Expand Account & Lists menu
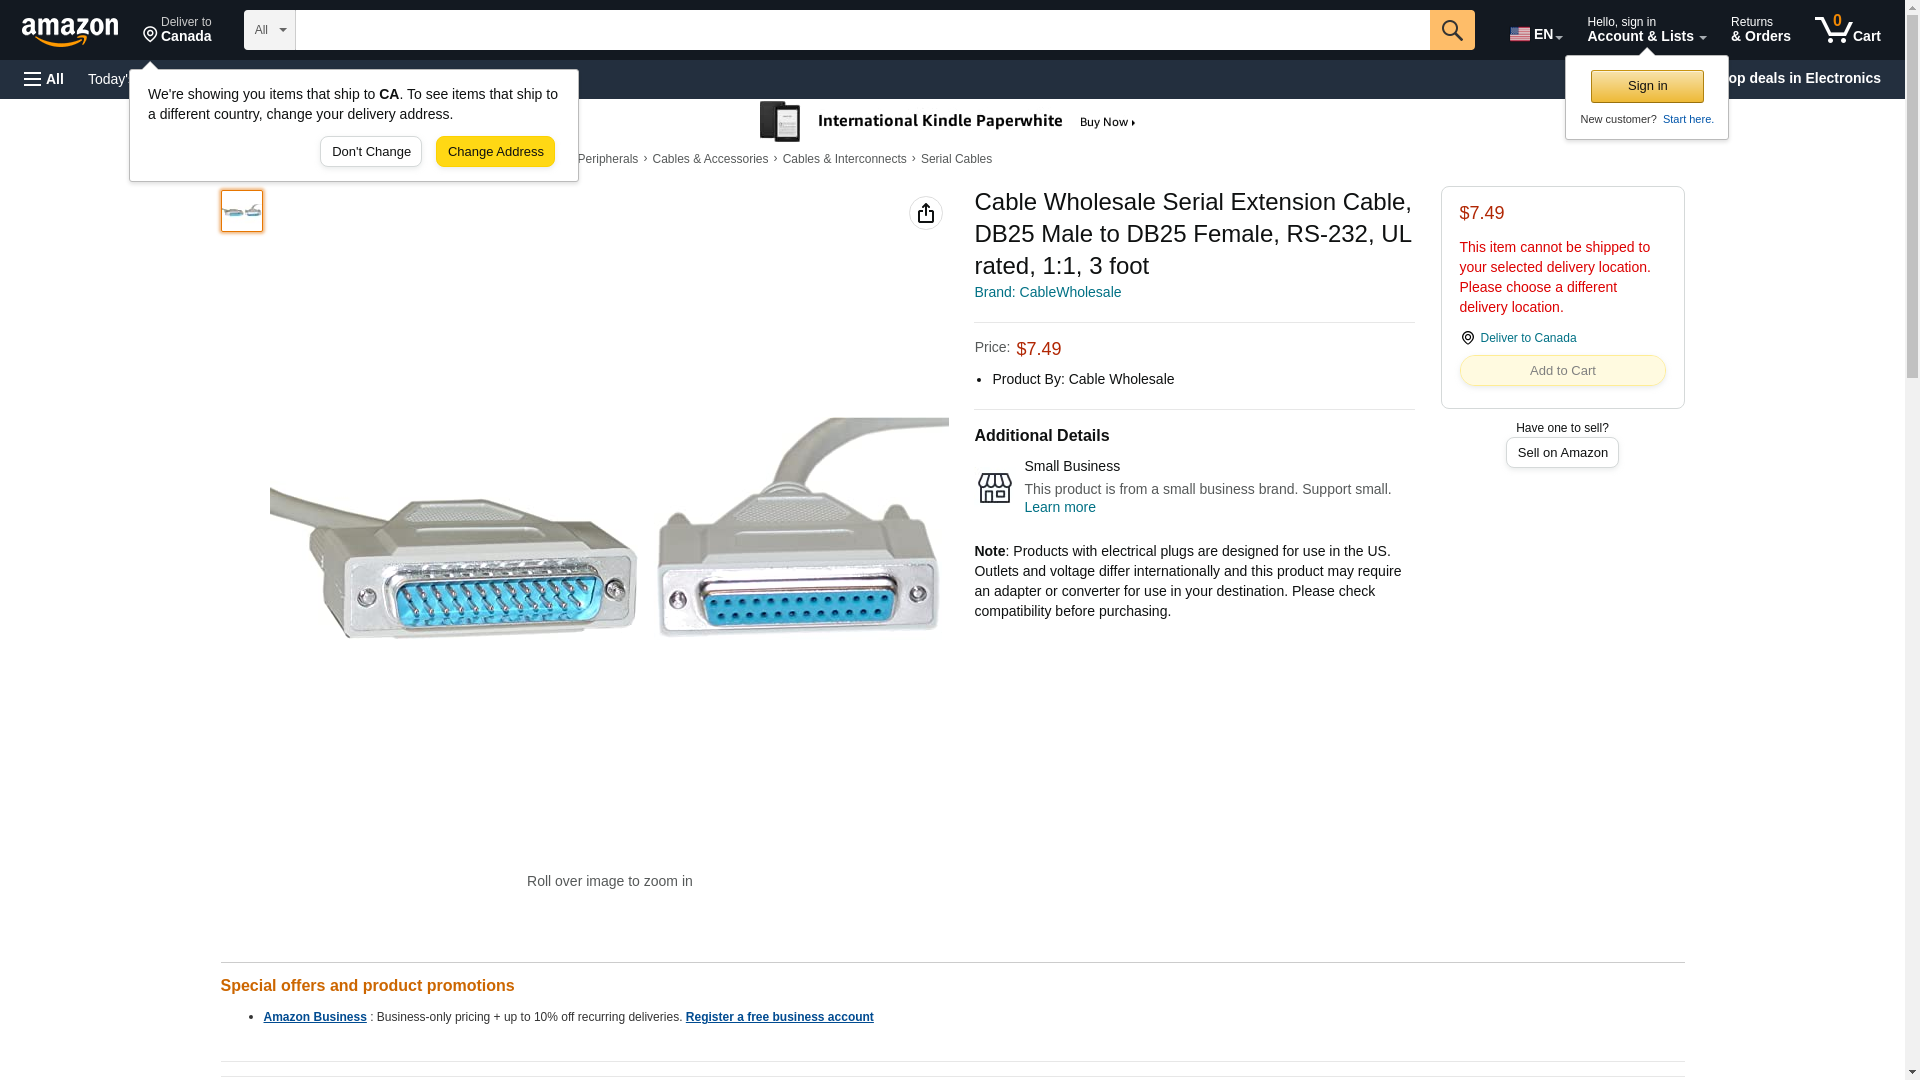Screen dimensions: 1920x1080 [x=1646, y=30]
